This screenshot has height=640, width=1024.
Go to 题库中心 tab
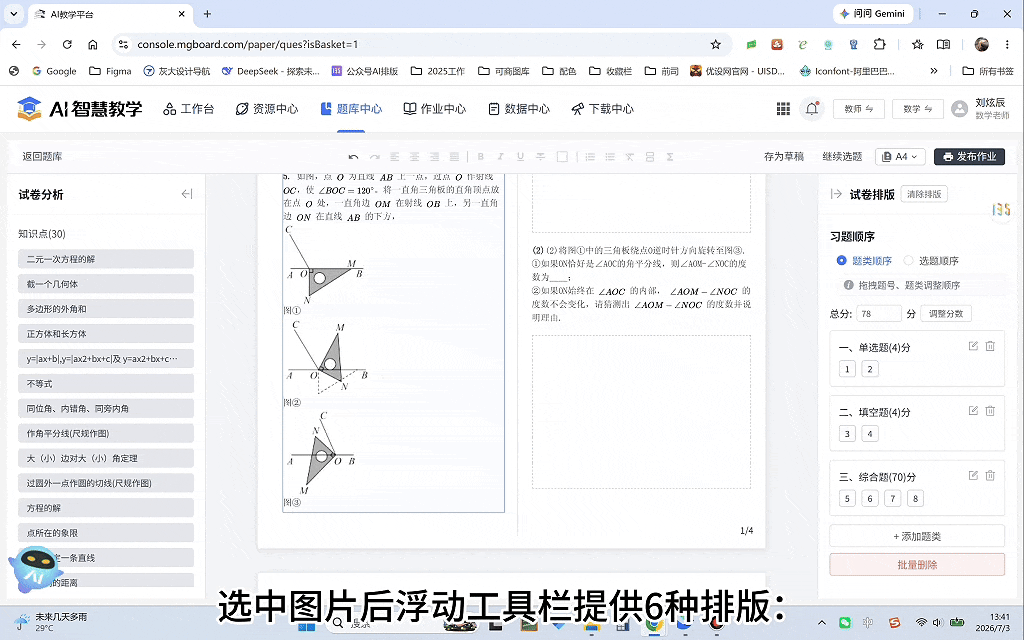[x=351, y=109]
